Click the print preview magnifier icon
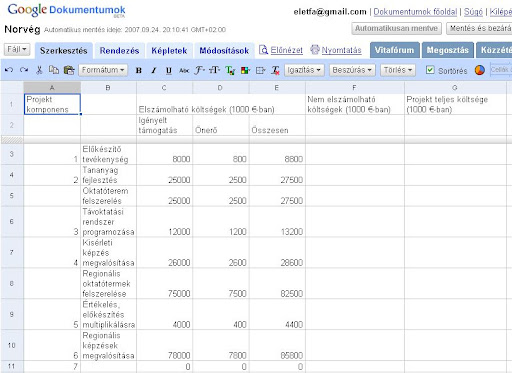The width and height of the screenshot is (512, 373). pyautogui.click(x=263, y=50)
